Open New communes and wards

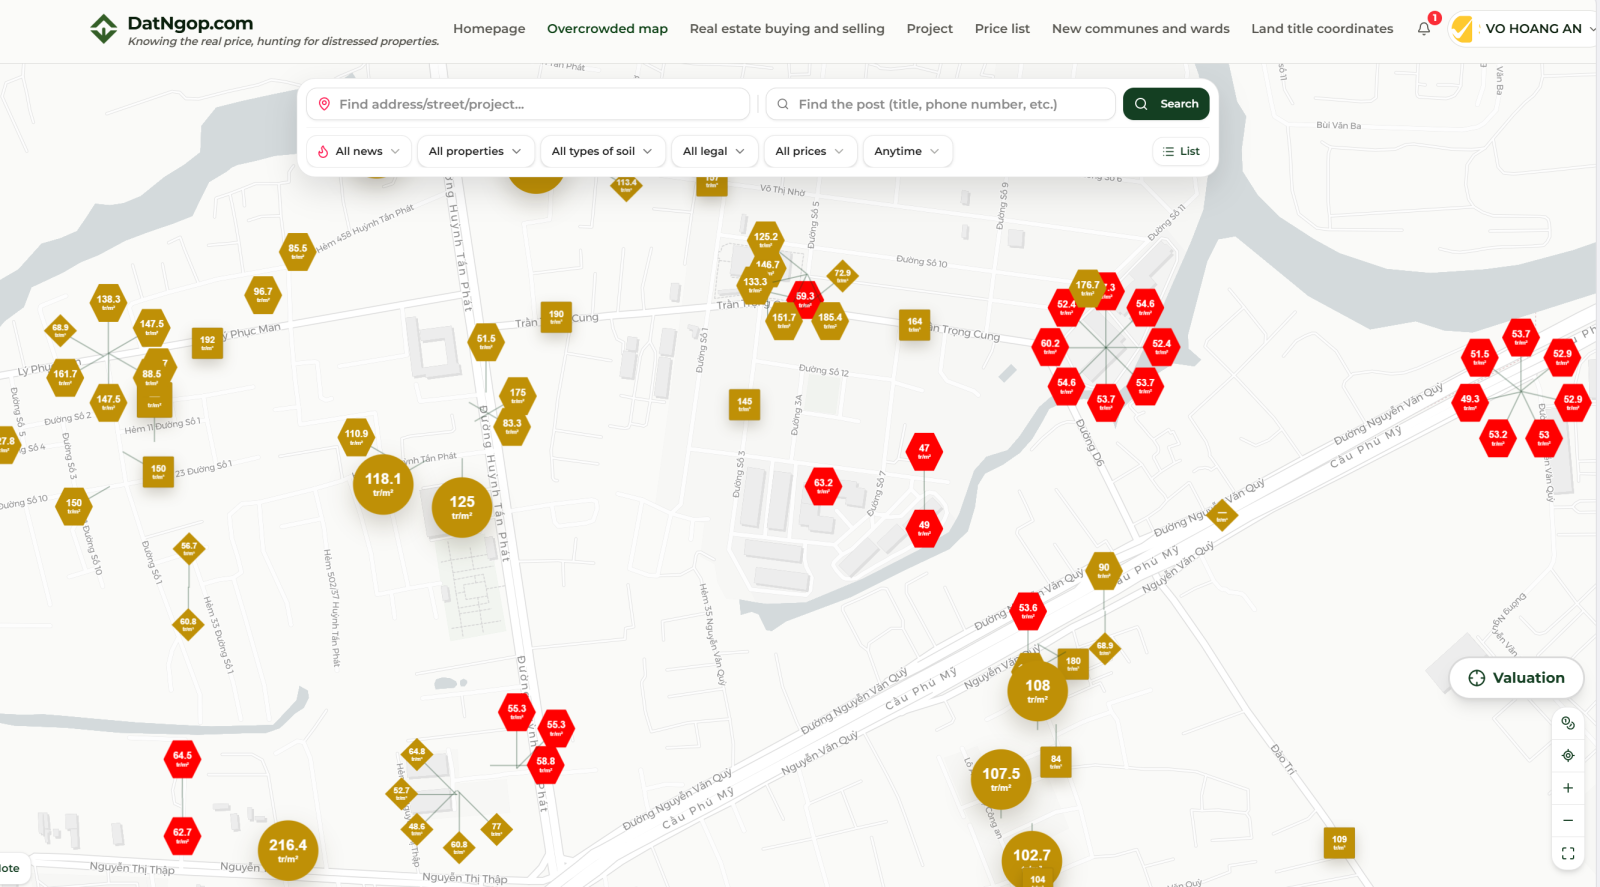1140,29
